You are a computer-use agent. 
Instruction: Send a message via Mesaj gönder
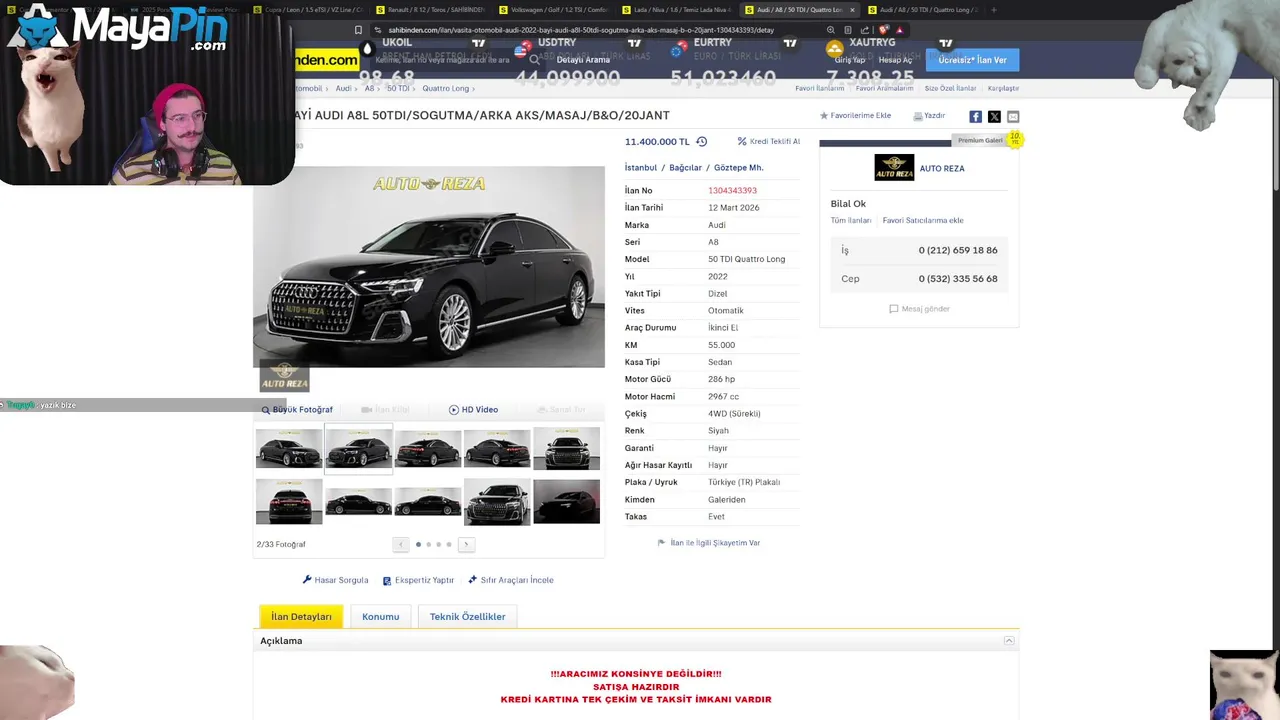(919, 309)
